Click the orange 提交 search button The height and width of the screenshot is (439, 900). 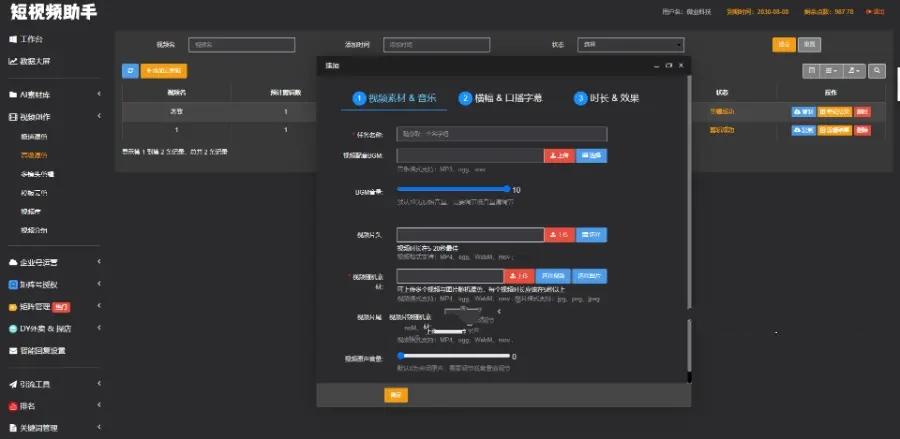pos(783,45)
